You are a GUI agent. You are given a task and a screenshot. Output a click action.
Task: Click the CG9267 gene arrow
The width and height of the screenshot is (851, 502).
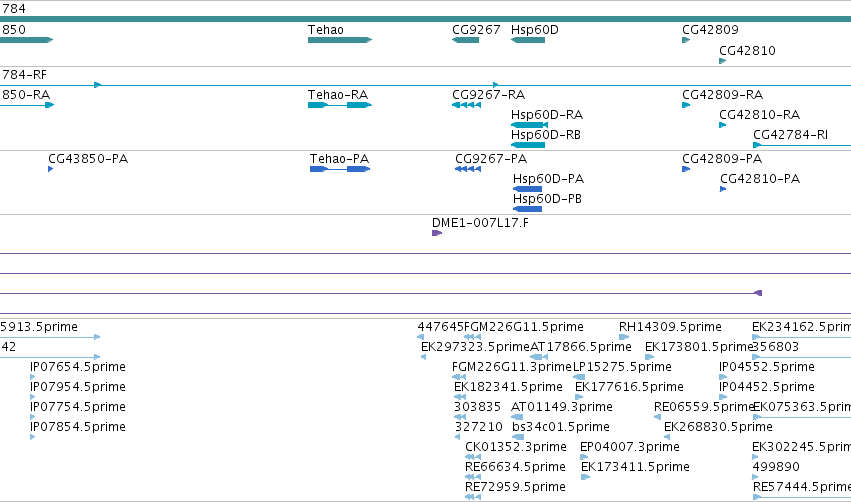466,40
